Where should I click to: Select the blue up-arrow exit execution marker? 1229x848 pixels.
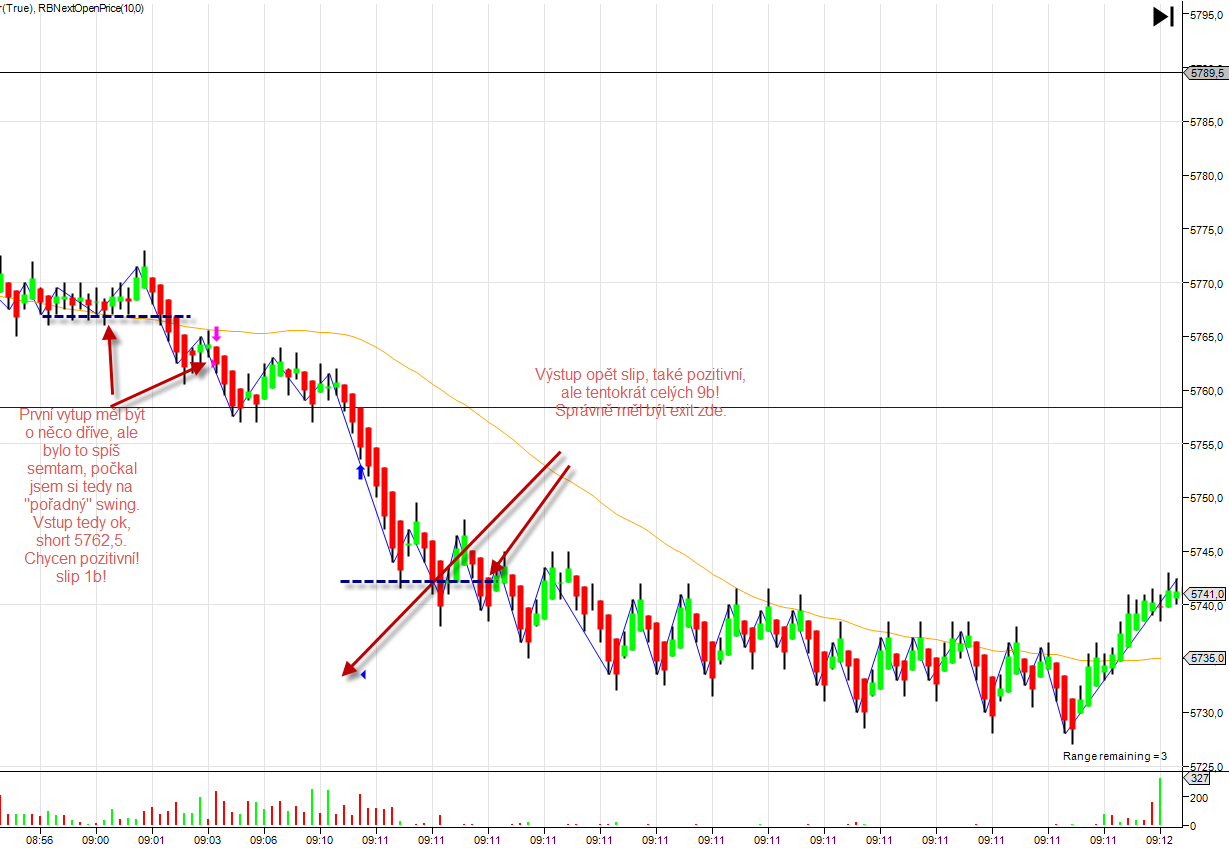click(x=360, y=471)
